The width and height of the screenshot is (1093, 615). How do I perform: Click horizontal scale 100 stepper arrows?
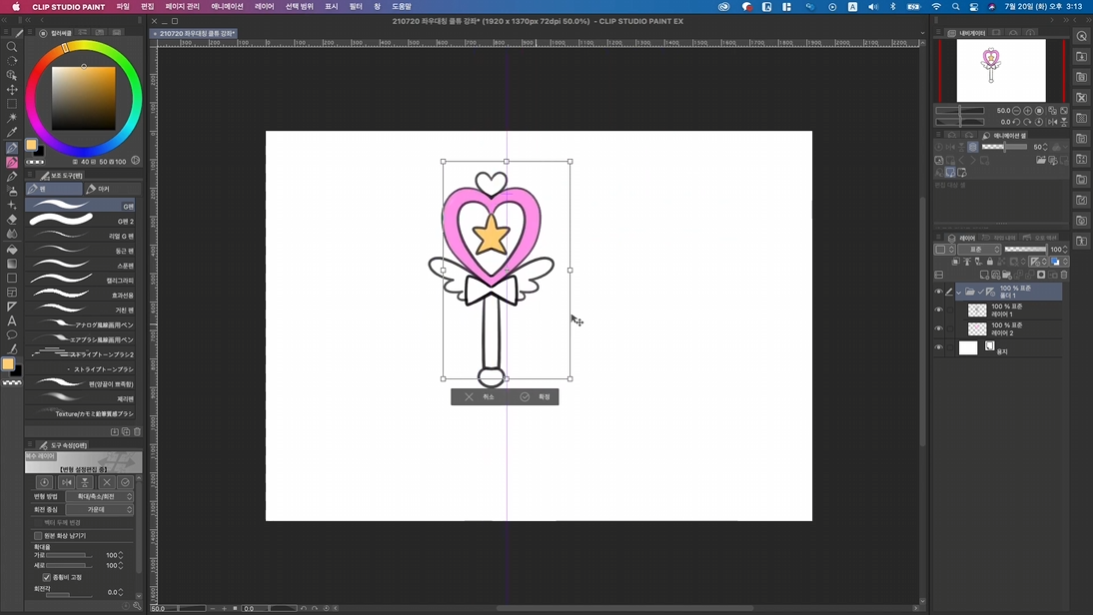coord(121,555)
